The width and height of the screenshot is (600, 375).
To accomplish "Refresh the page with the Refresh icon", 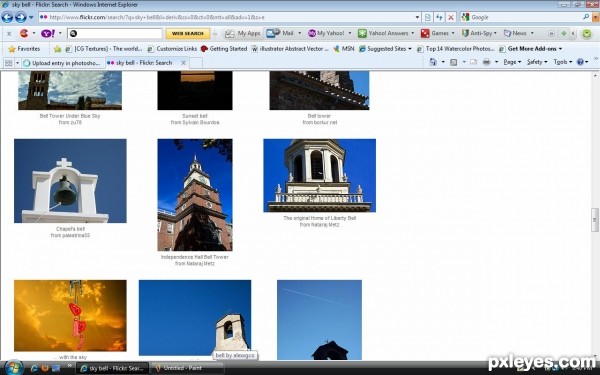I will 439,17.
